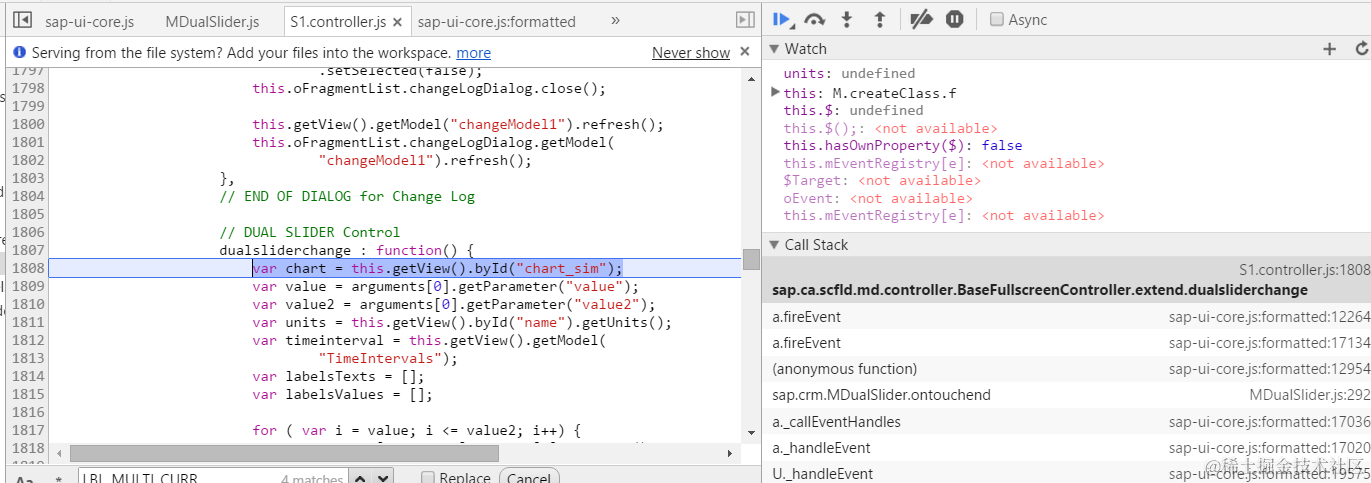Toggle pause on exceptions icon
The width and height of the screenshot is (1371, 483).
point(955,19)
